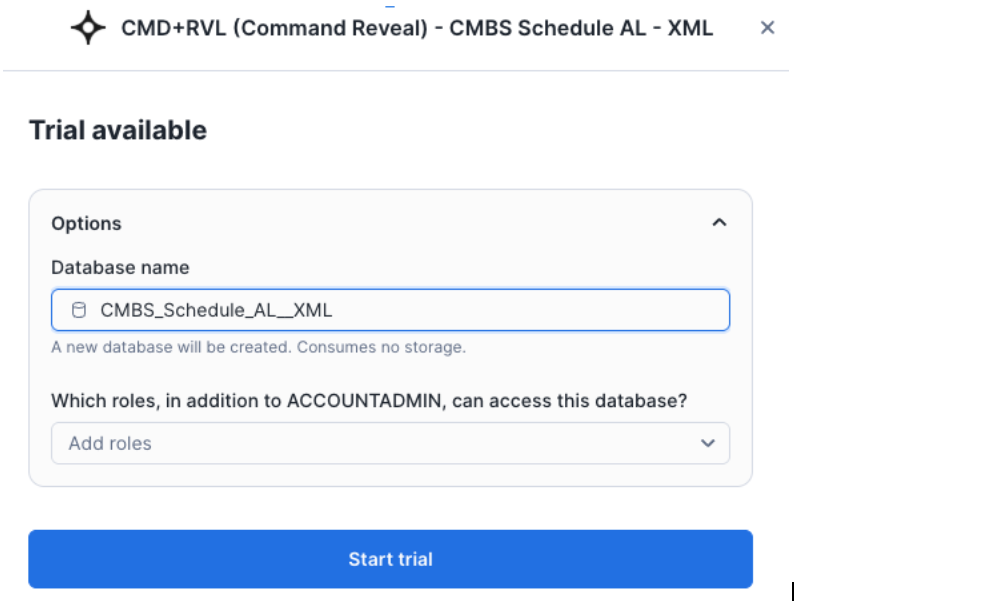Image resolution: width=1008 pixels, height=601 pixels.
Task: Dismiss the dialog with the close control
Action: (x=767, y=28)
